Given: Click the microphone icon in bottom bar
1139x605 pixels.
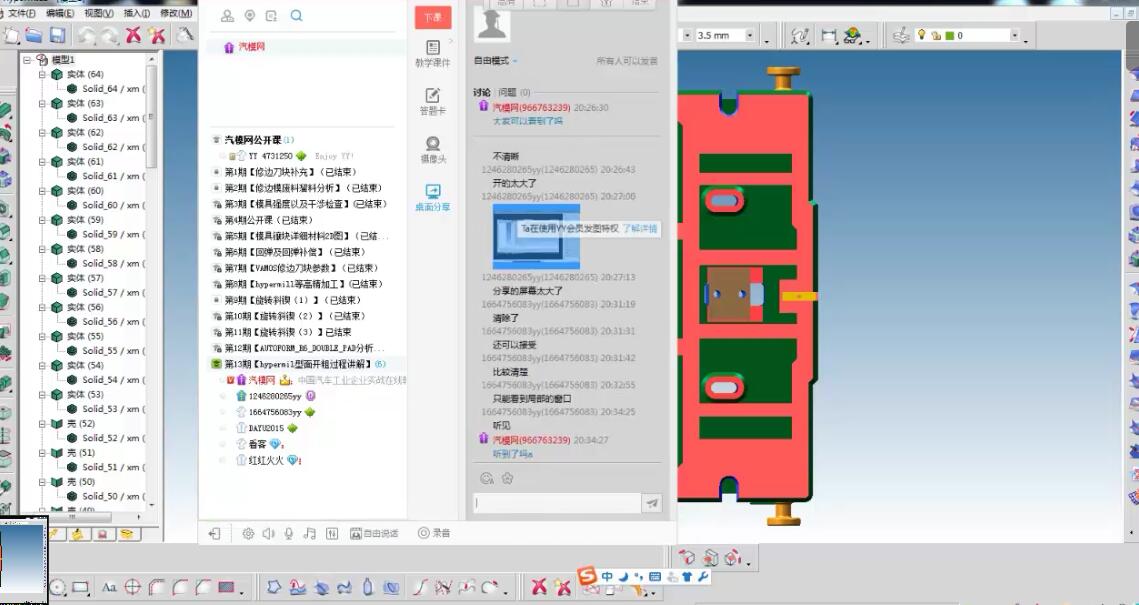Looking at the screenshot, I should click(289, 534).
